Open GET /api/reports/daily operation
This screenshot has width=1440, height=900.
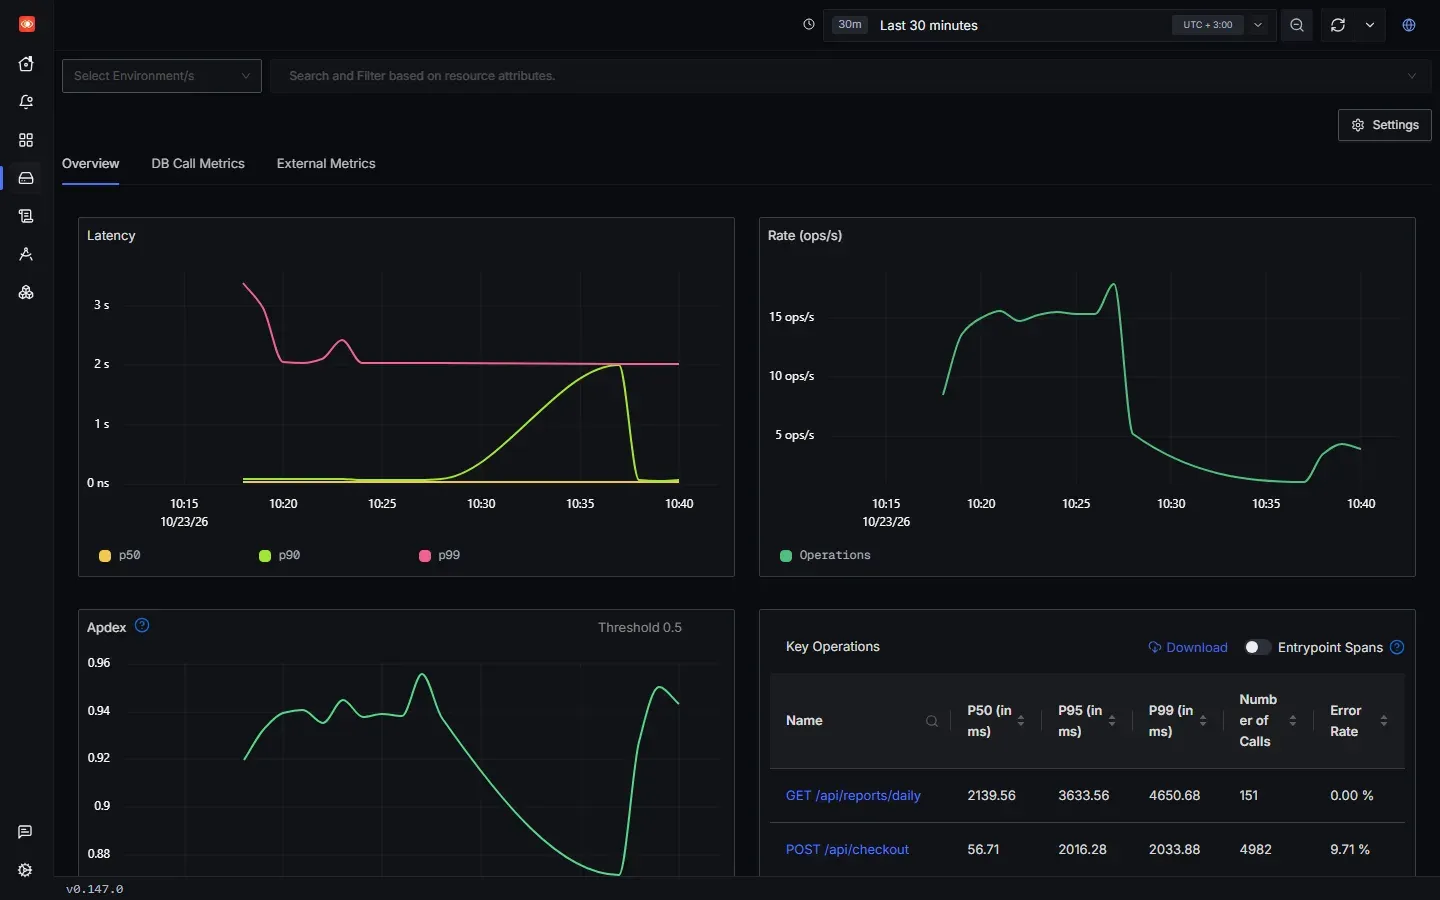click(853, 796)
